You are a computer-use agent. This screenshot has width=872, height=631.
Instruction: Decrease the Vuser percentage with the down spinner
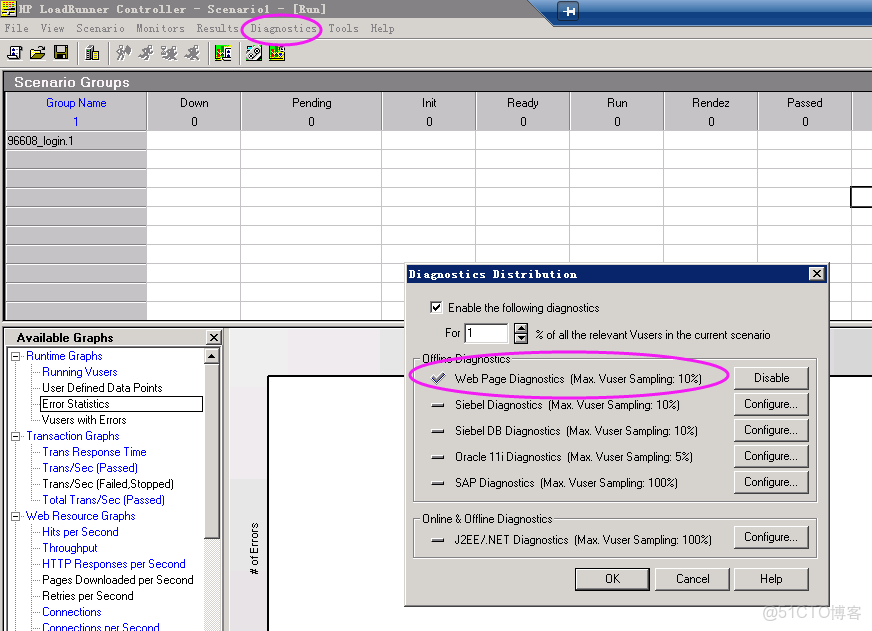521,338
